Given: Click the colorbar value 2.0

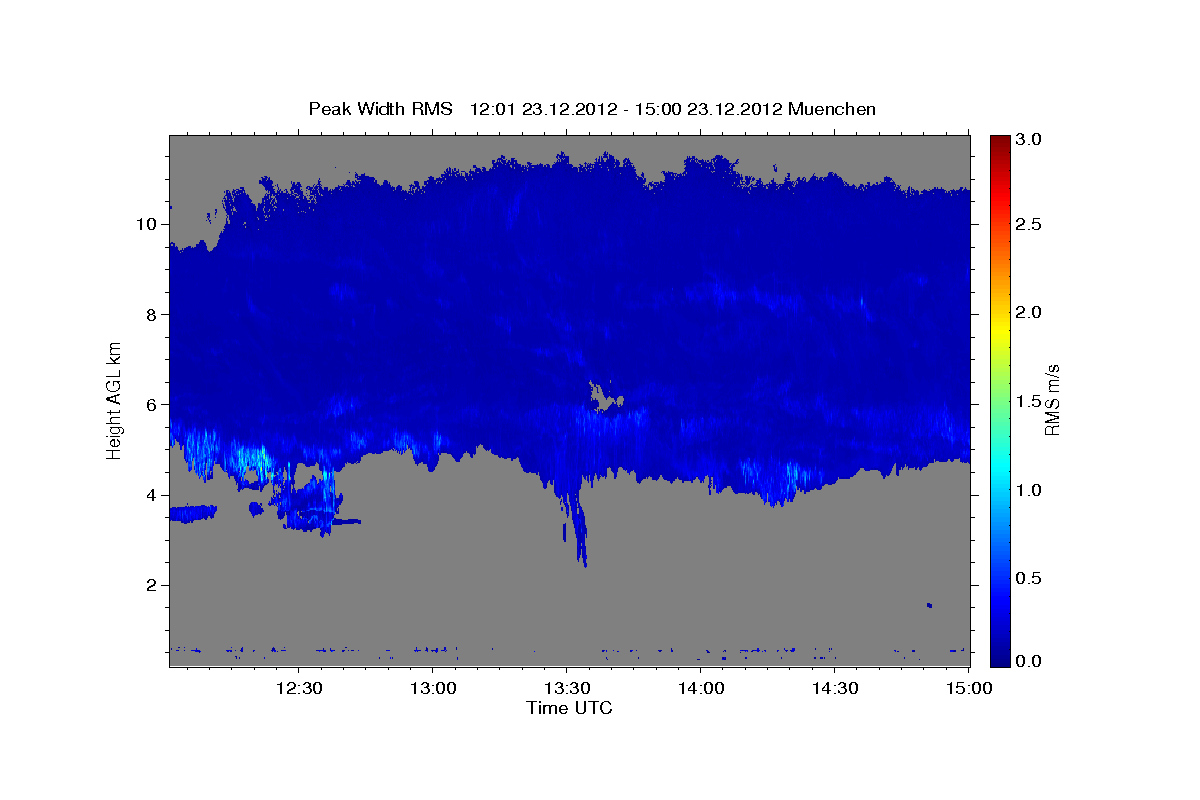Looking at the screenshot, I should (1029, 313).
